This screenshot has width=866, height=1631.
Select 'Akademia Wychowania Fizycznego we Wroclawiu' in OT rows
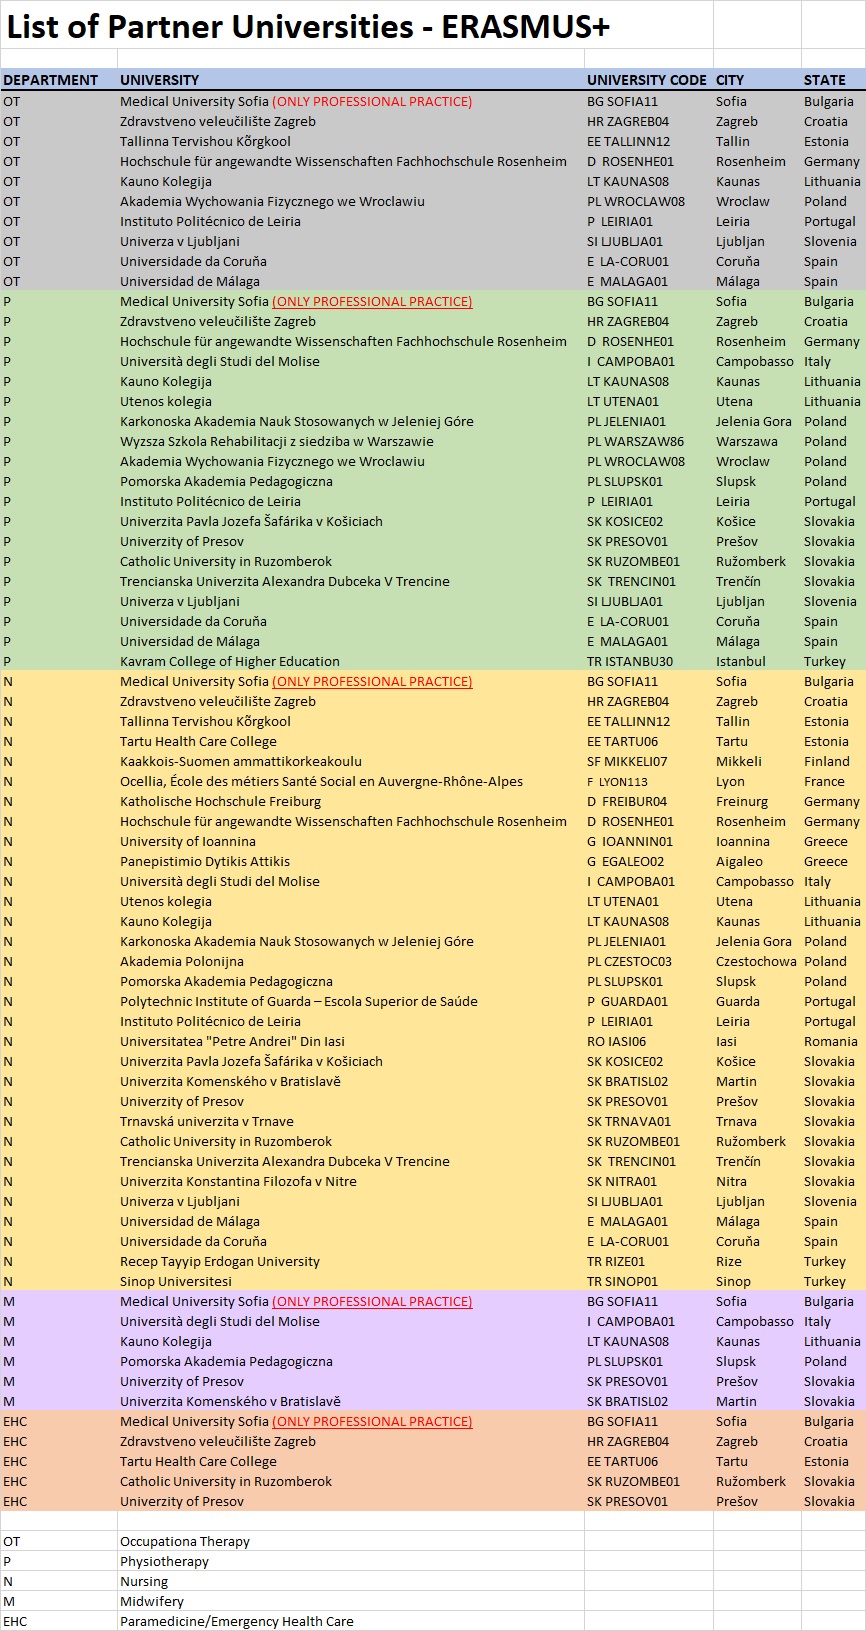(x=272, y=201)
